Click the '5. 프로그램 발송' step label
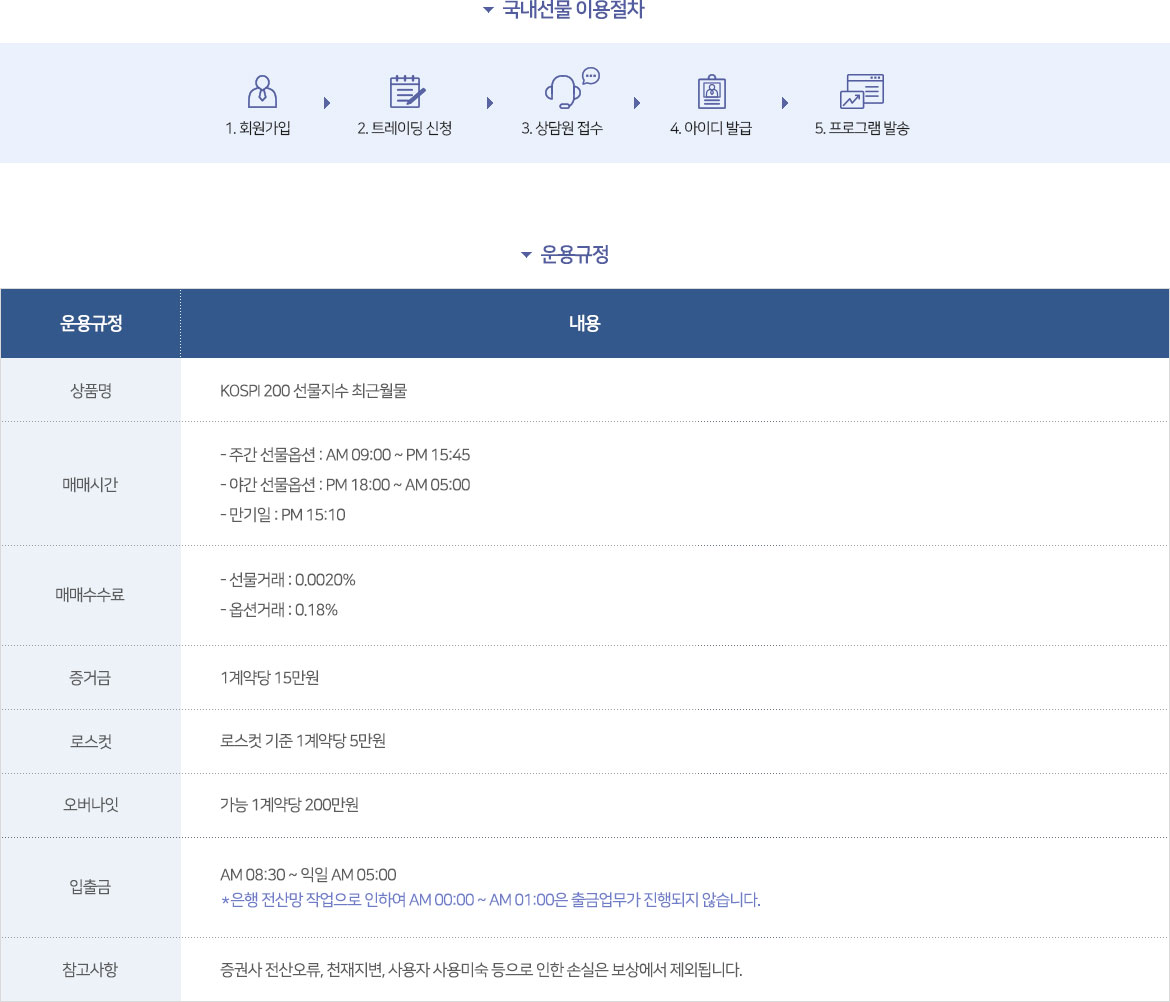The width and height of the screenshot is (1170, 1002). pos(861,129)
